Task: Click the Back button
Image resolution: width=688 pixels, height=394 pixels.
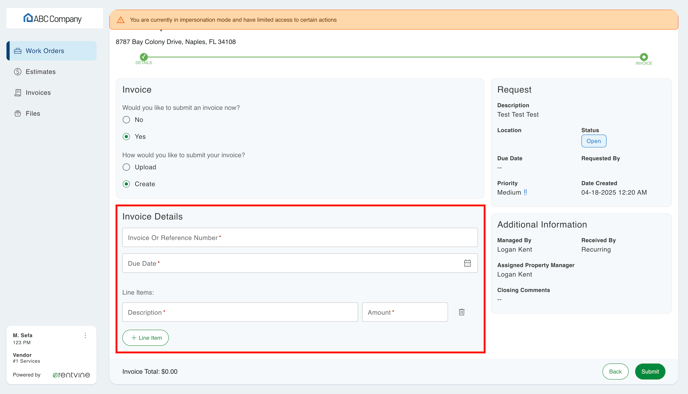Action: click(615, 371)
